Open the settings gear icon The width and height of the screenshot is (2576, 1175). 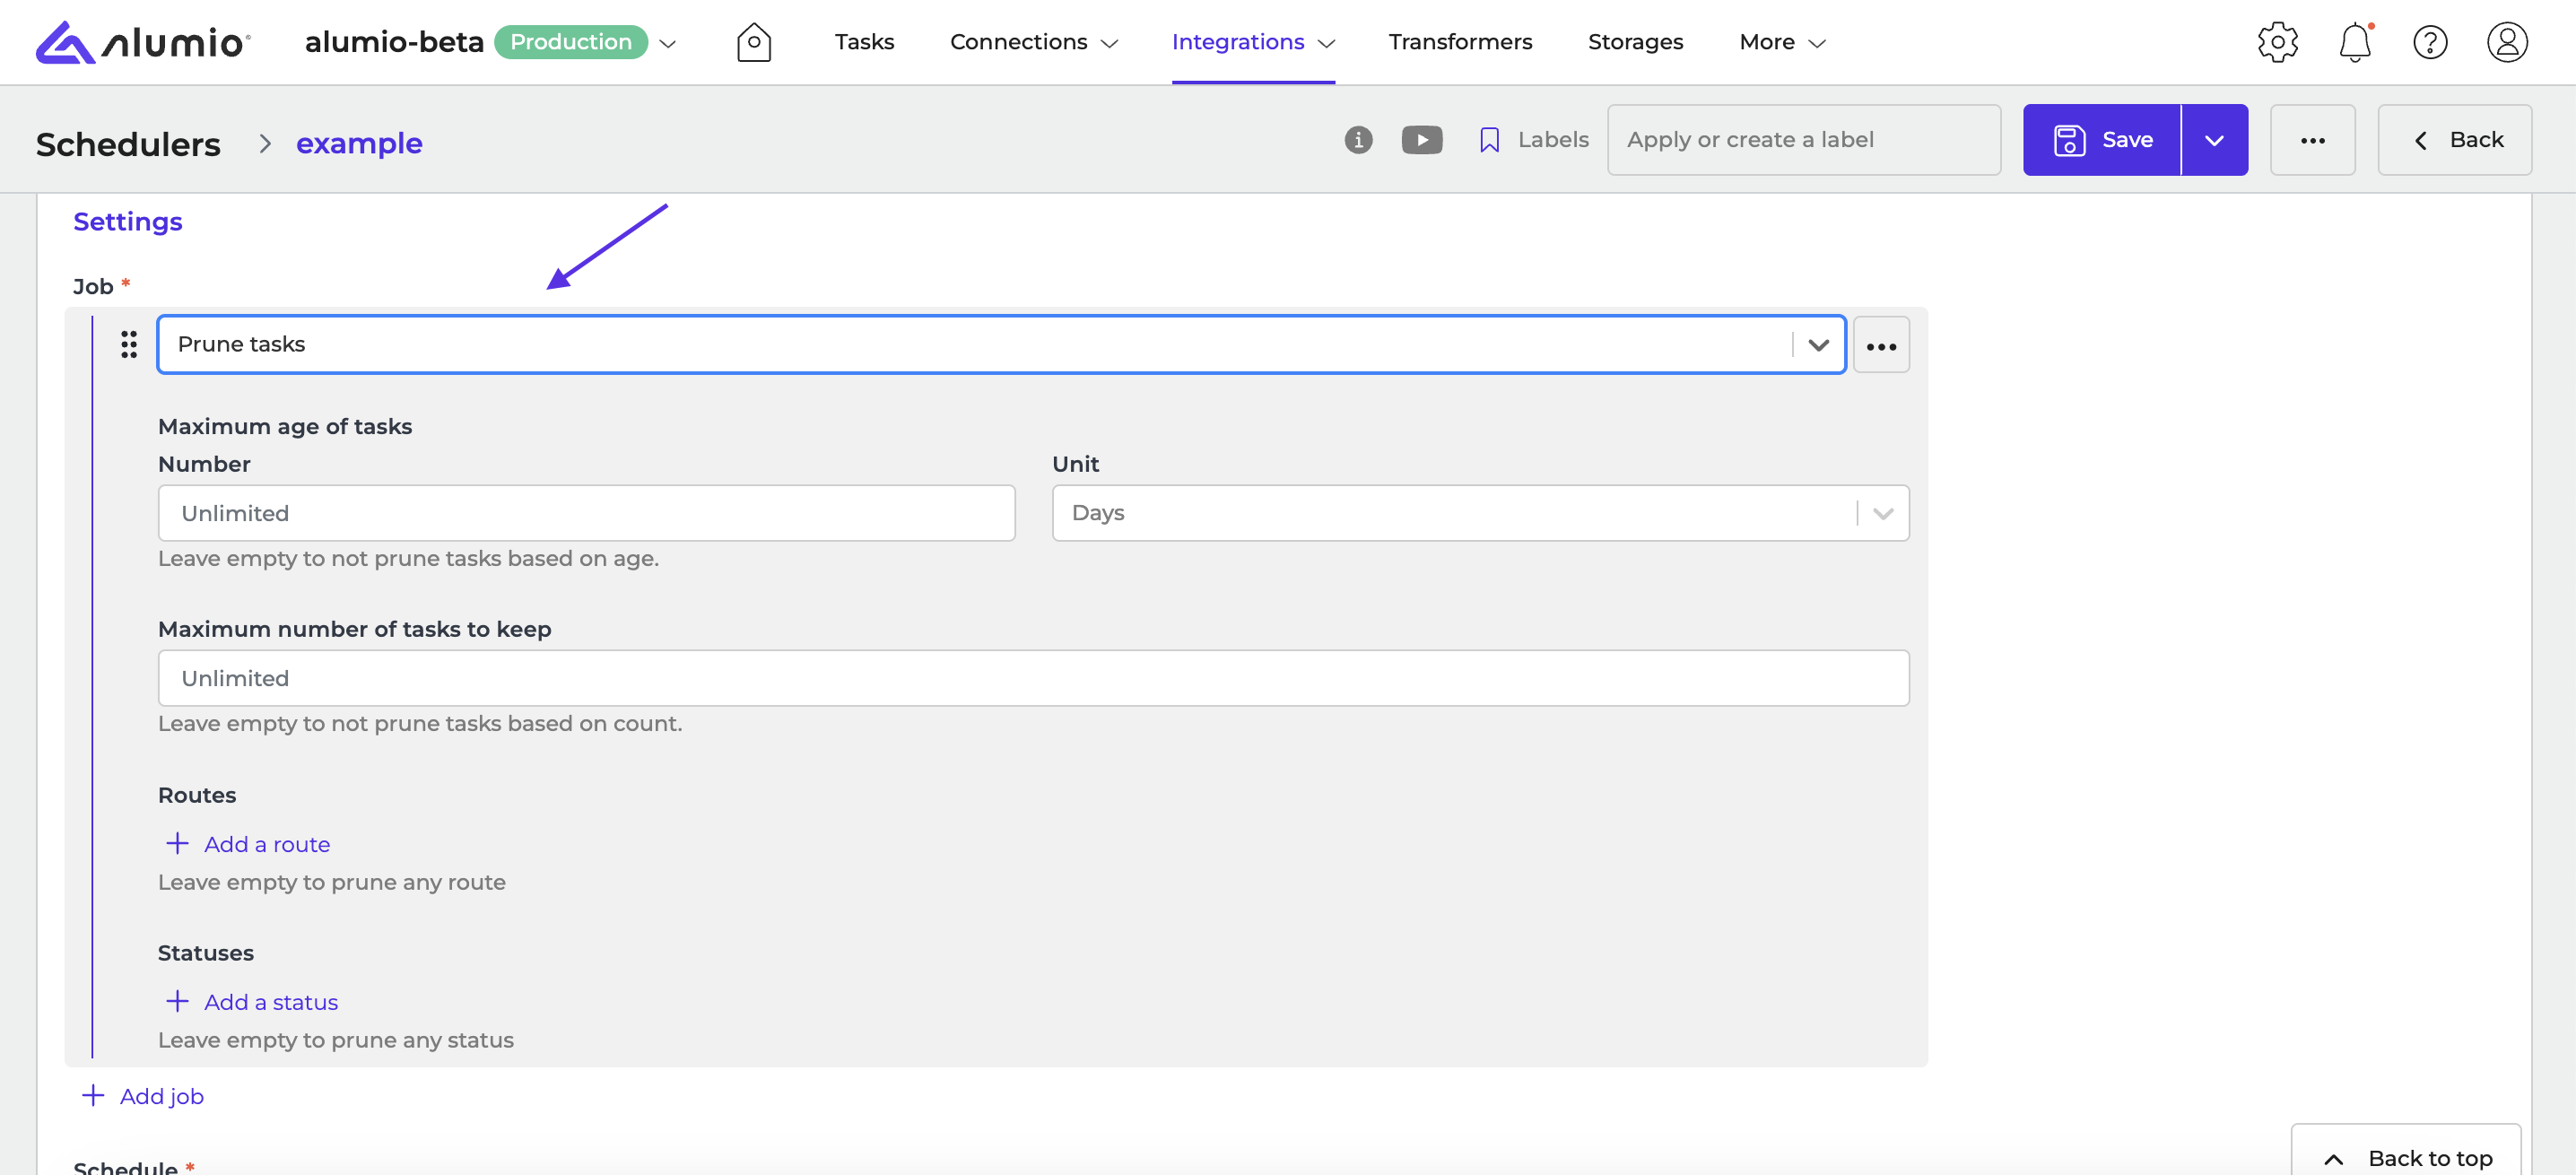point(2277,42)
